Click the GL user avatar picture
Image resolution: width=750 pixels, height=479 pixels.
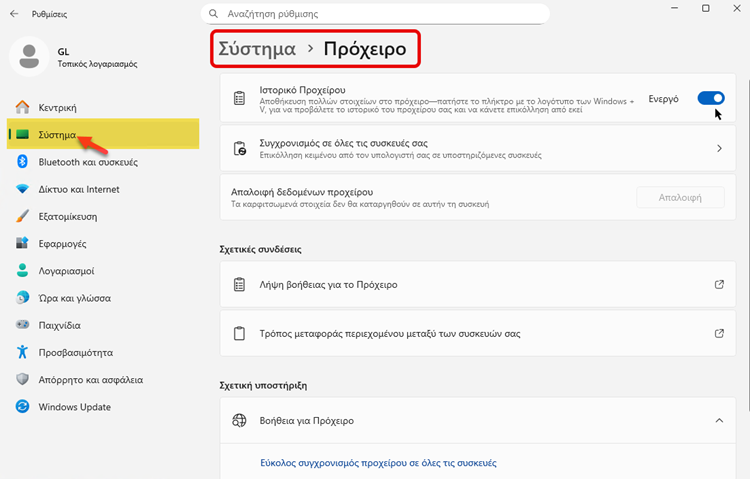coord(29,56)
